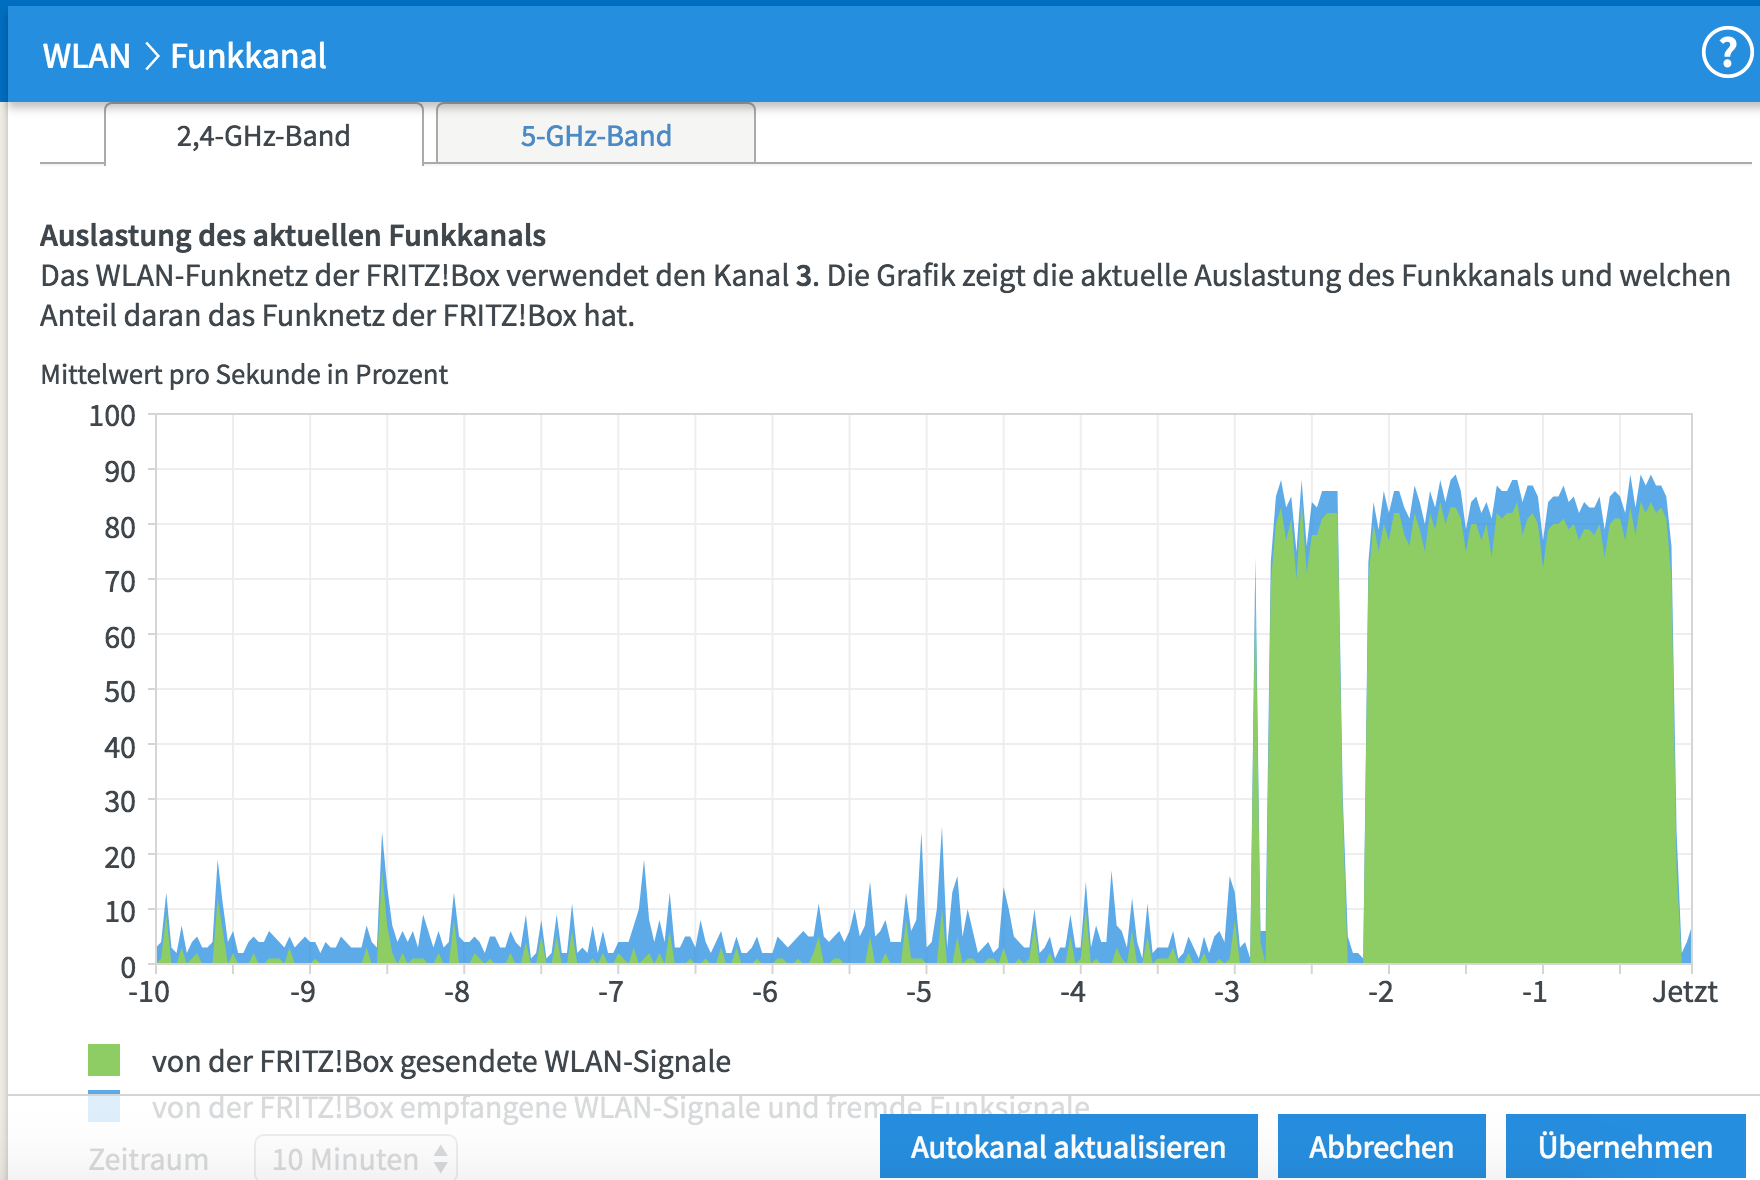Click the blue legend swatch for received signals
The width and height of the screenshot is (1760, 1180).
104,1106
